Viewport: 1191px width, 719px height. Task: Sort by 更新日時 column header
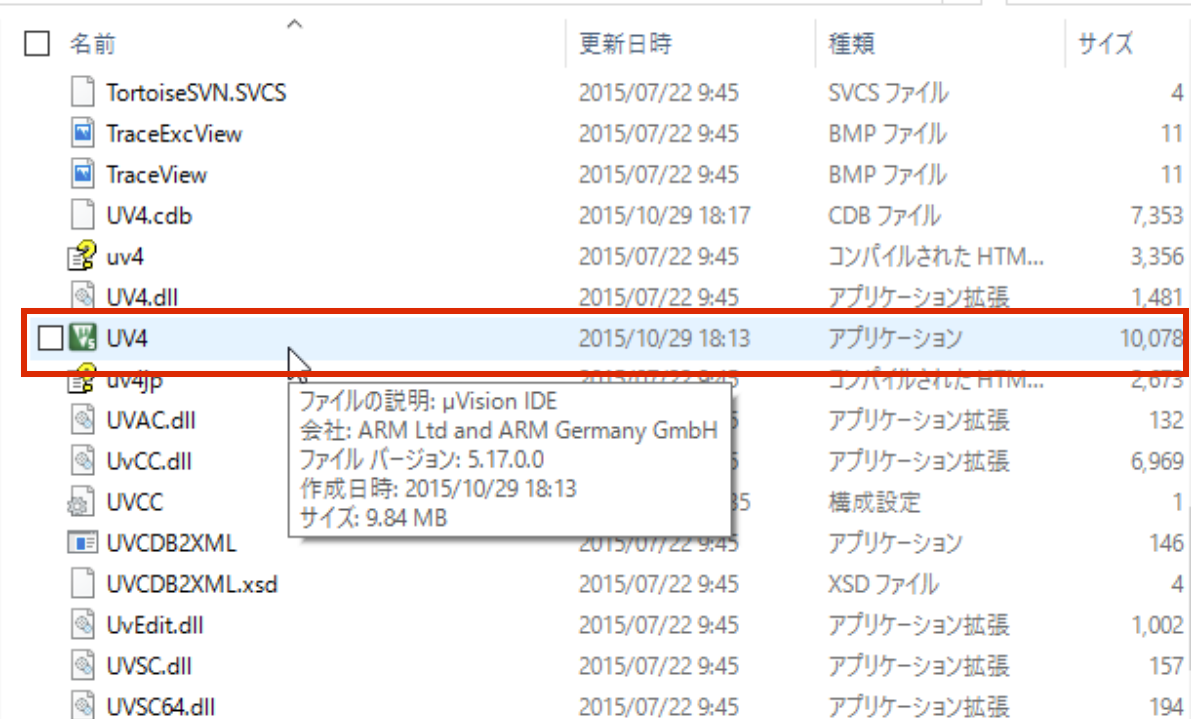(625, 44)
